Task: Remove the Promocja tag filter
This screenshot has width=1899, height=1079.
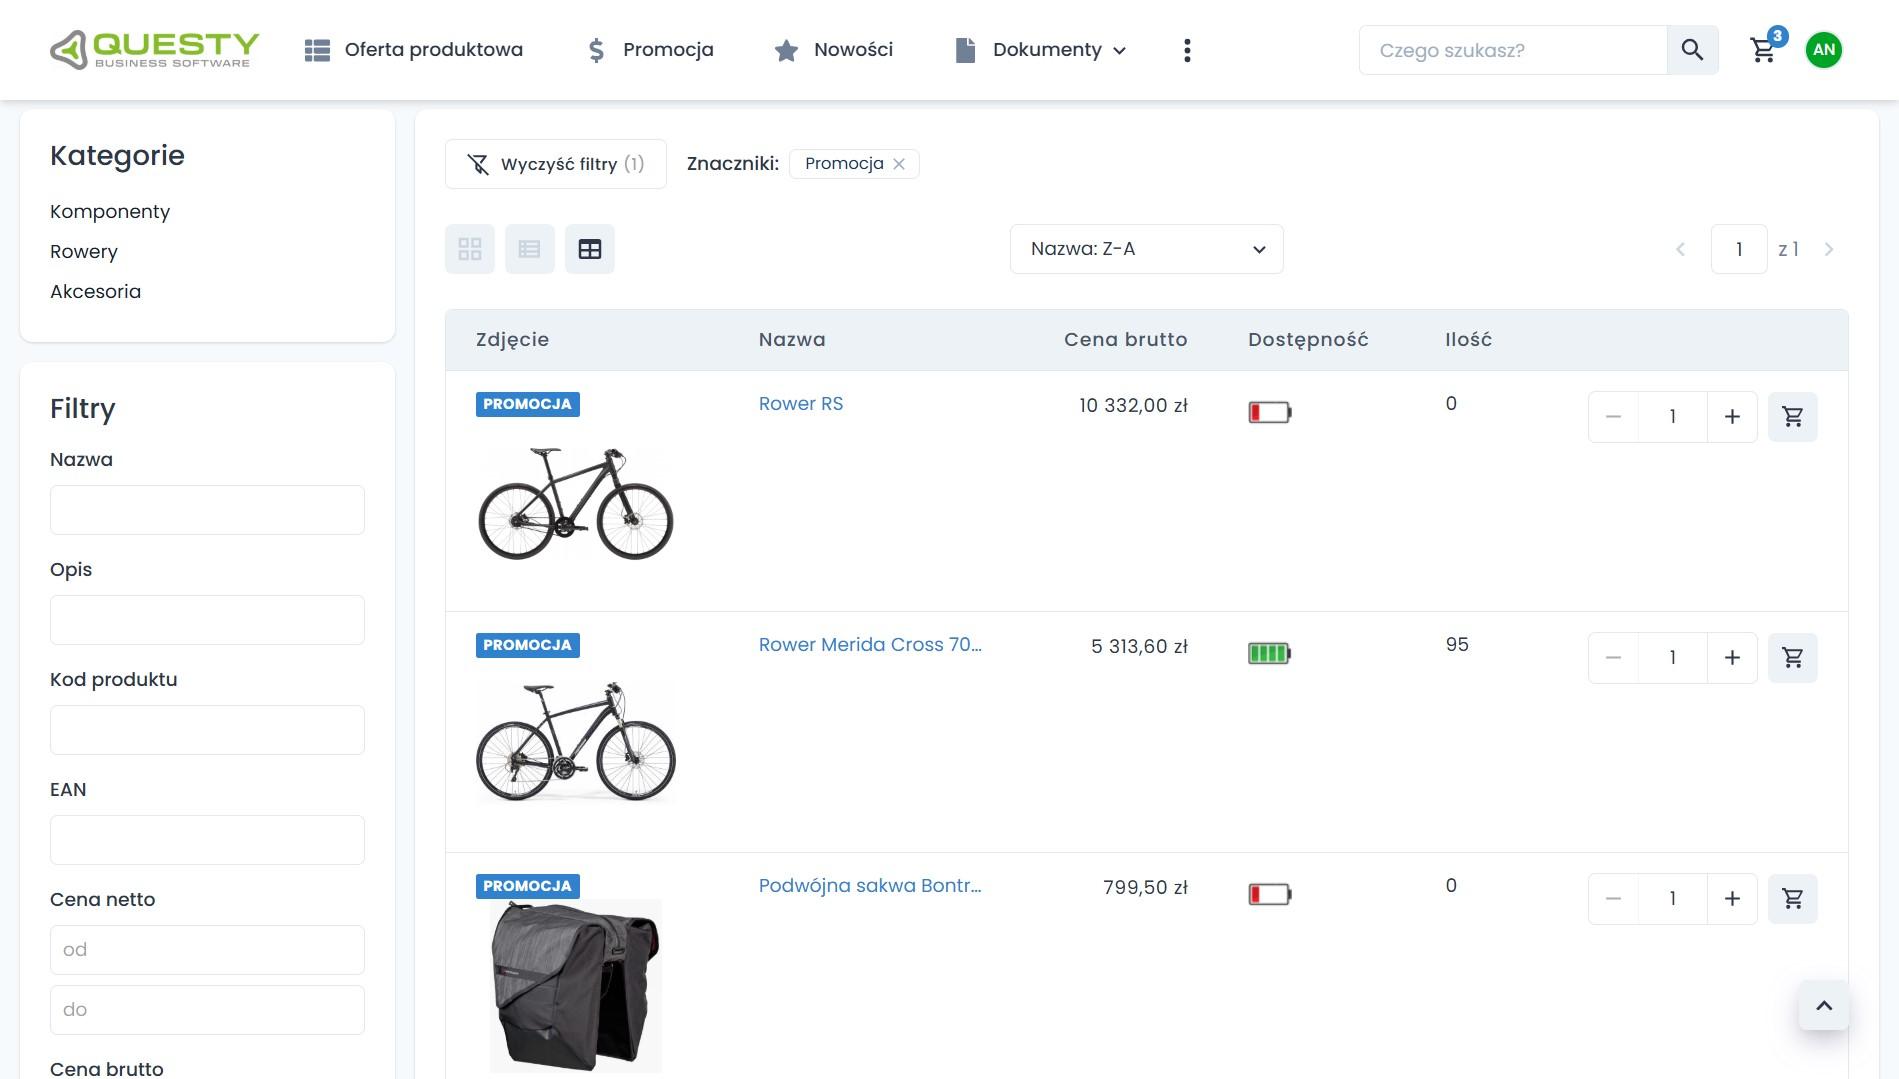Action: (899, 164)
